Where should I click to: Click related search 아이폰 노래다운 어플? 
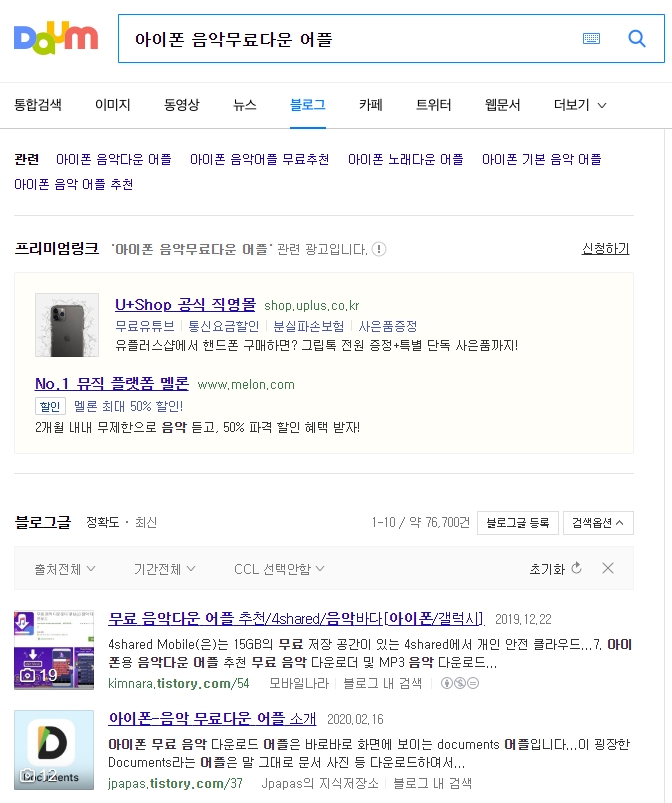click(406, 160)
